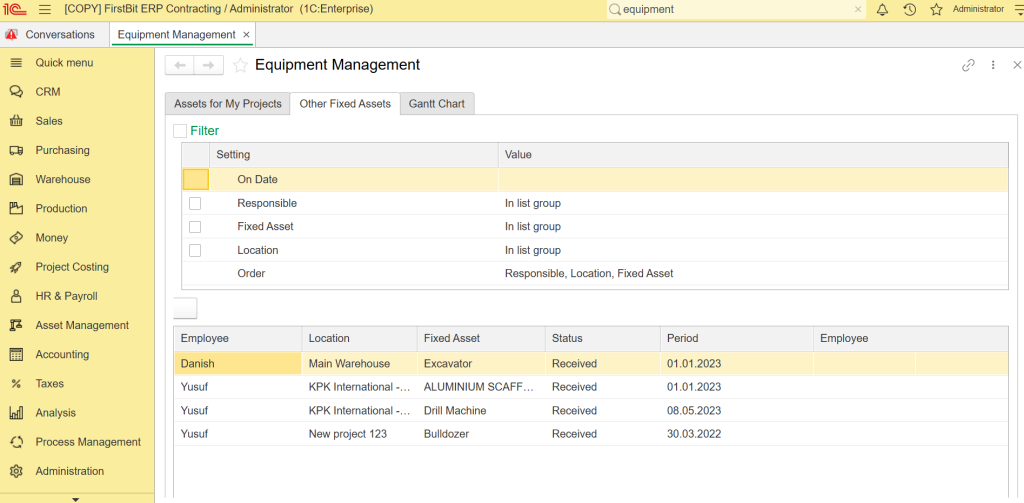Click the 08.05.2023 period cell
Image resolution: width=1024 pixels, height=503 pixels.
[x=736, y=411]
